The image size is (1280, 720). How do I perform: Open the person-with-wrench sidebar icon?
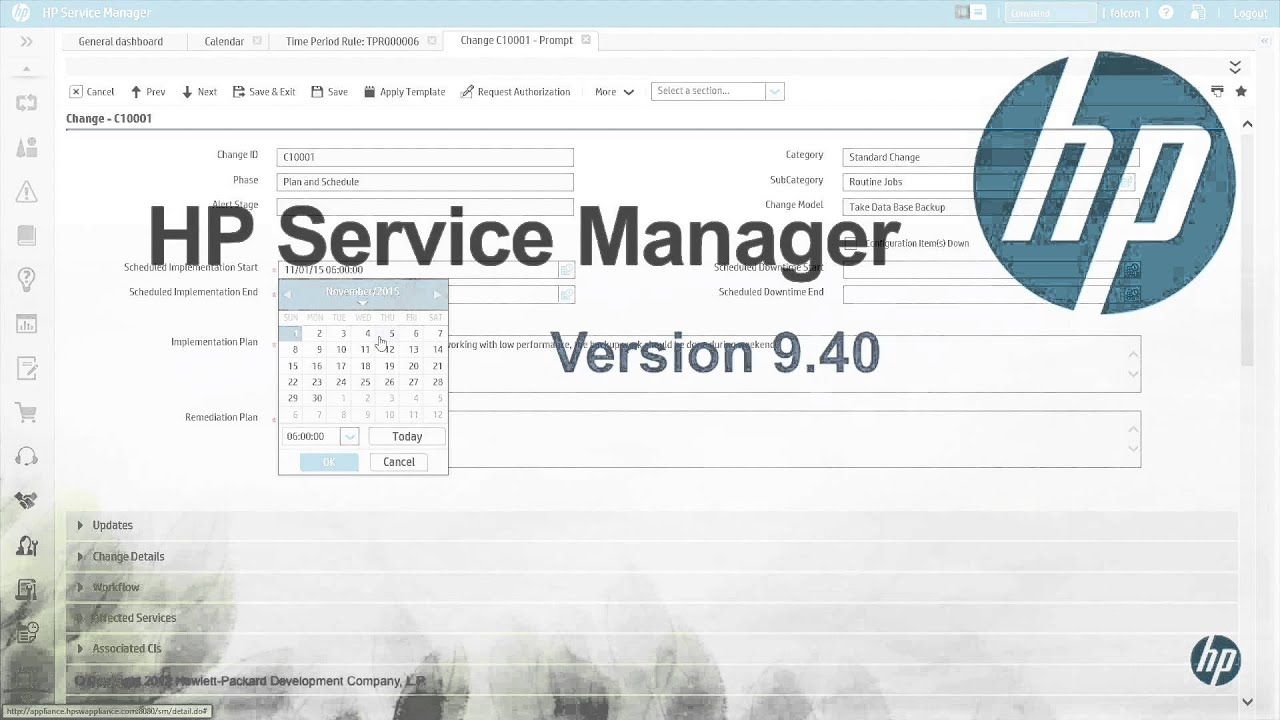26,546
